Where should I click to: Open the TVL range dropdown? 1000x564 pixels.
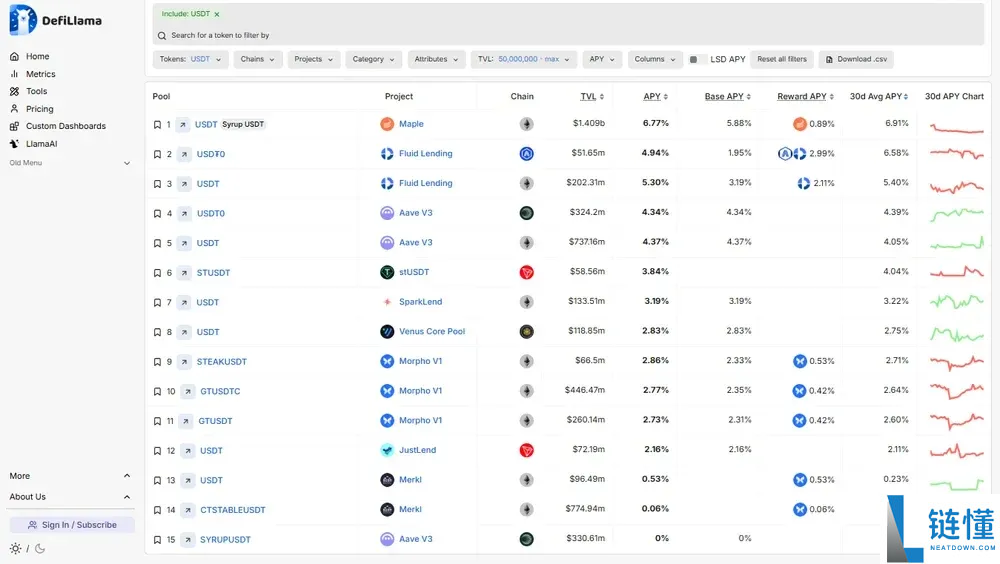click(524, 59)
